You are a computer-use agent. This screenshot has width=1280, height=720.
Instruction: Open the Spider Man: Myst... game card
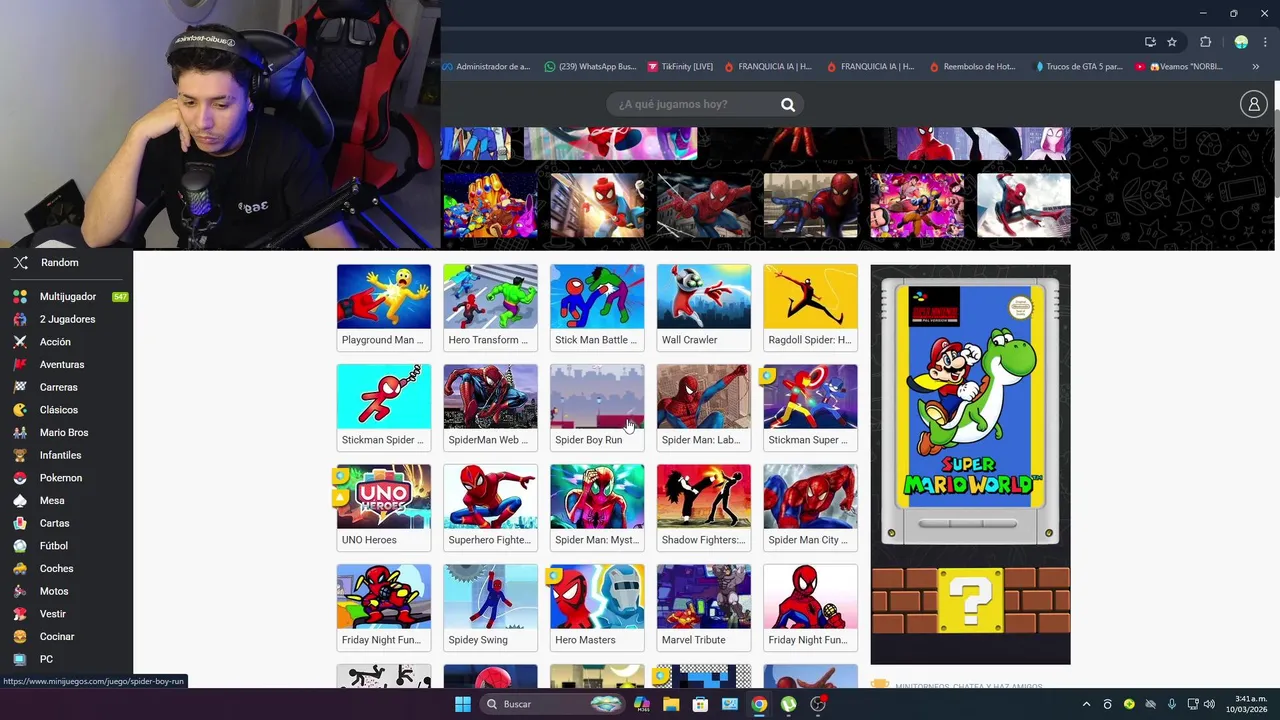click(597, 507)
